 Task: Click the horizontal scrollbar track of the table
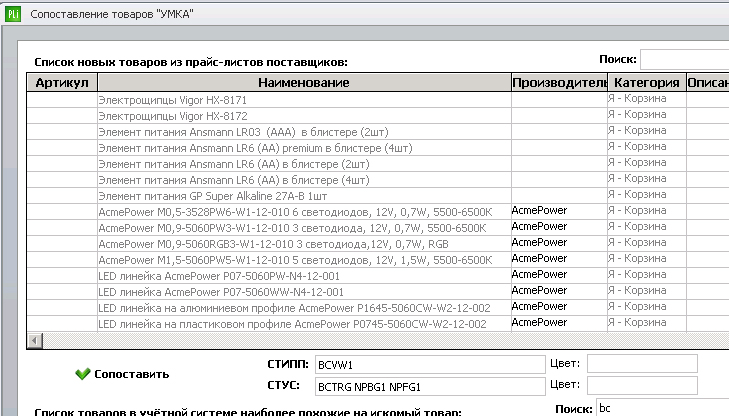click(x=385, y=341)
